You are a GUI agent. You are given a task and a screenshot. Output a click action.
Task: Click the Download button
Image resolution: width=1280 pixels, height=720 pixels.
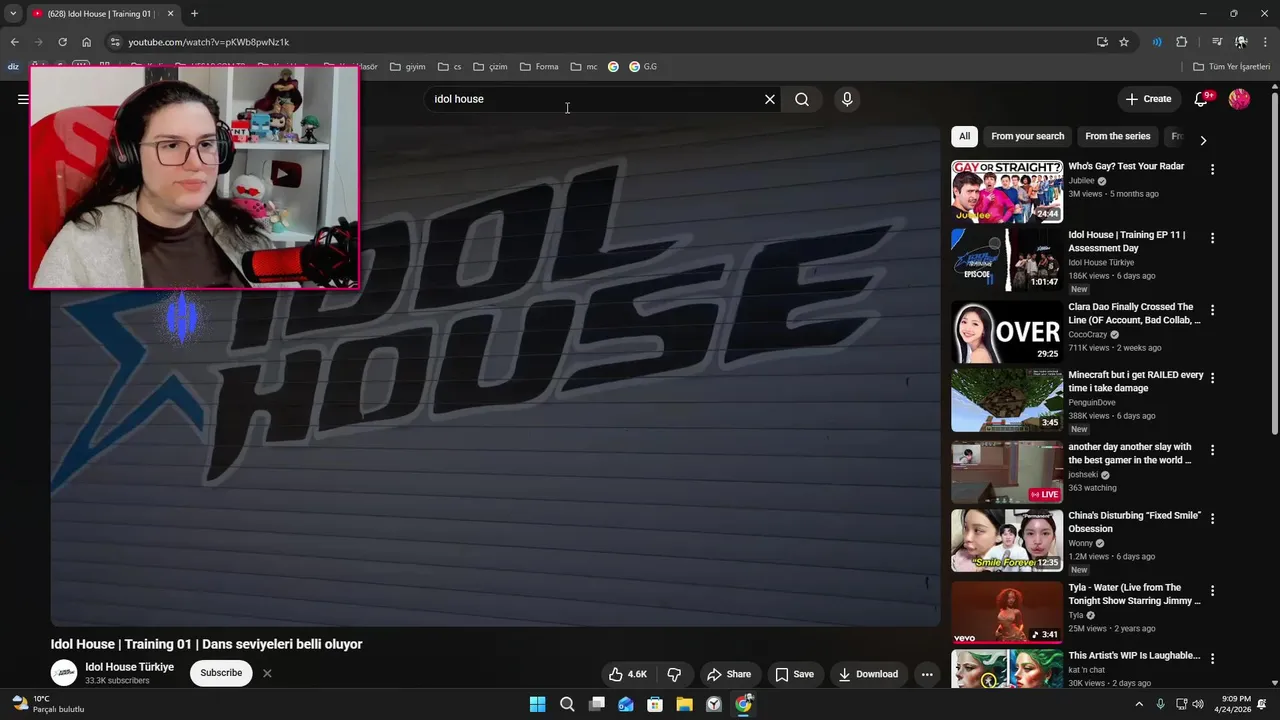tap(868, 674)
